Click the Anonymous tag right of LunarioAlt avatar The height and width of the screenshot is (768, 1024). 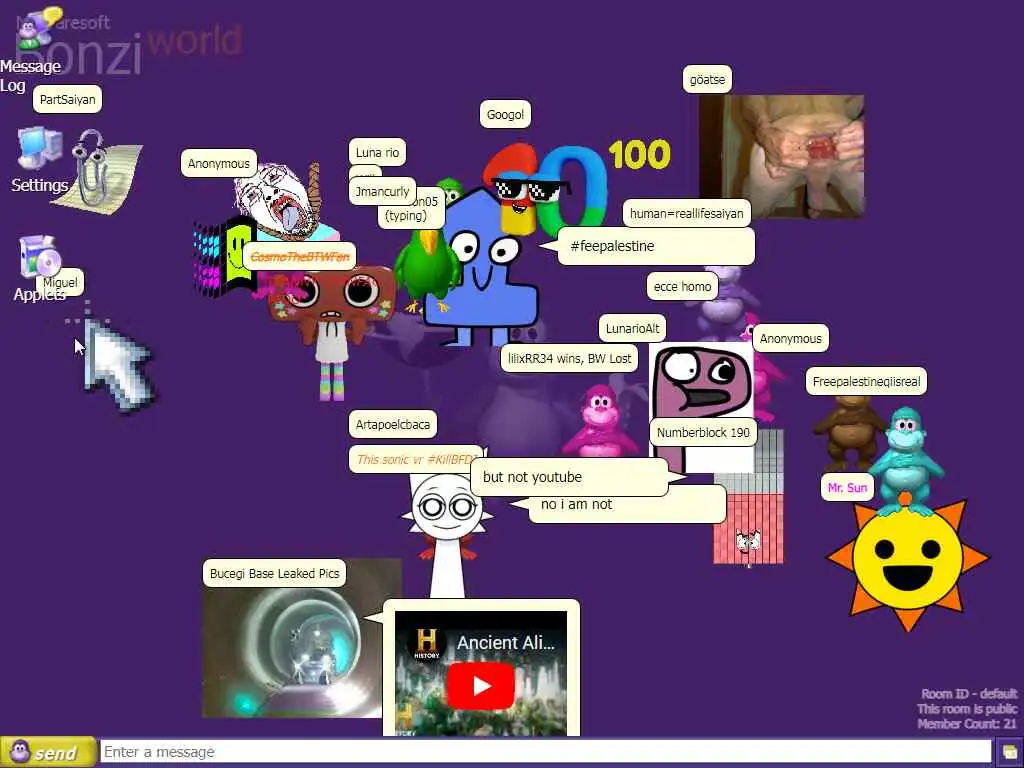pyautogui.click(x=790, y=338)
